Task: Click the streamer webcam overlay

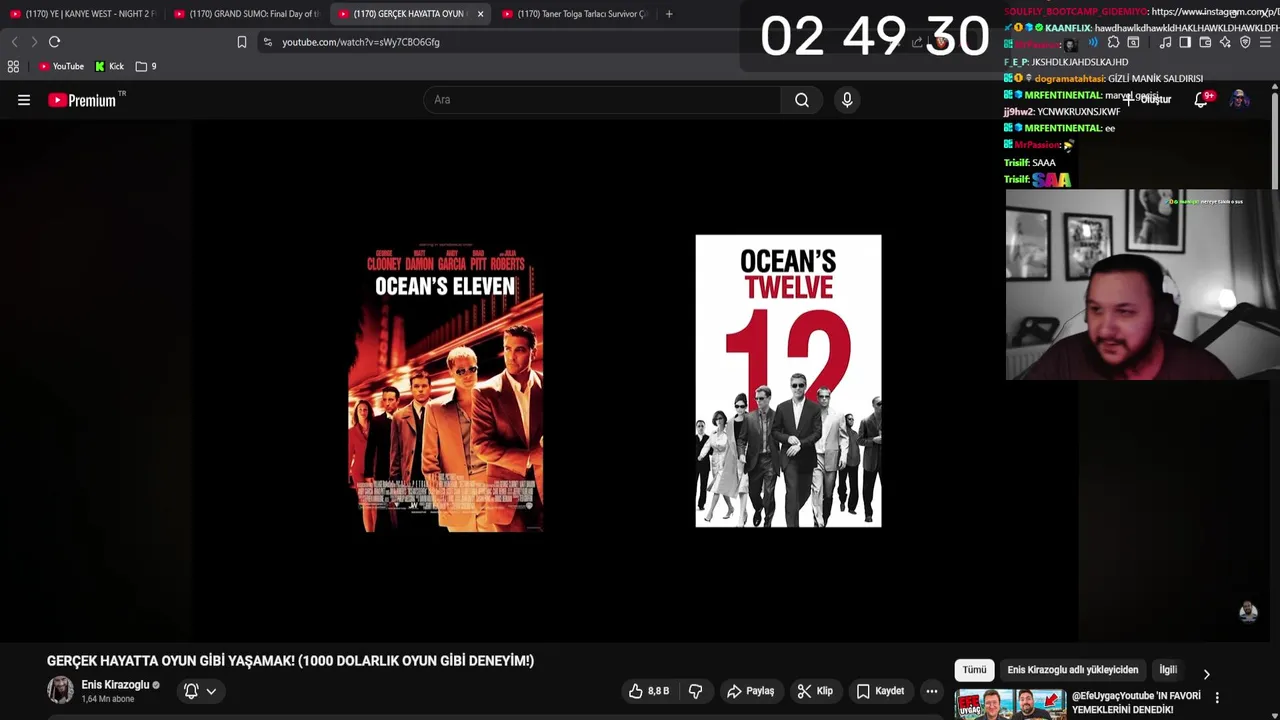Action: (x=1142, y=285)
